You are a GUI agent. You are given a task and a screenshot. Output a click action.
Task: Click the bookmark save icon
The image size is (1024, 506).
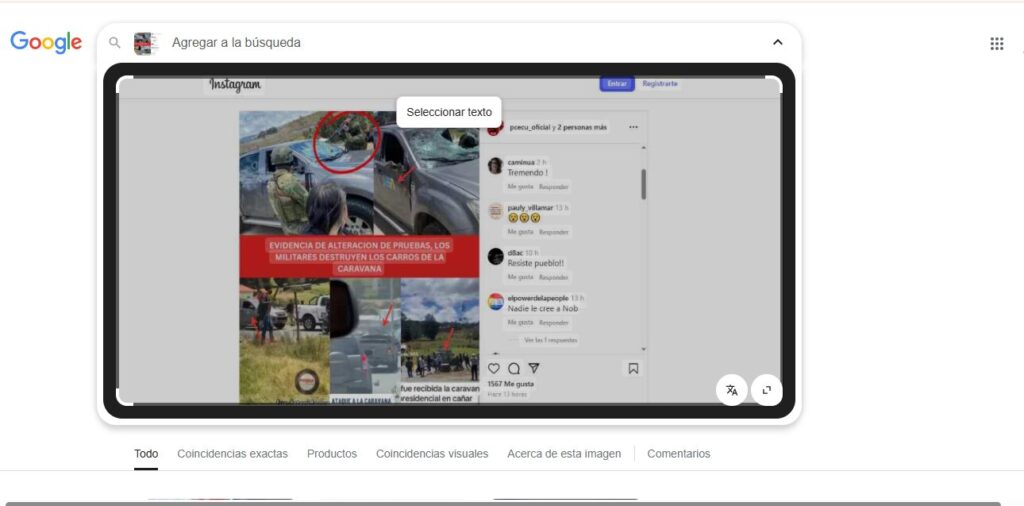pyautogui.click(x=633, y=368)
